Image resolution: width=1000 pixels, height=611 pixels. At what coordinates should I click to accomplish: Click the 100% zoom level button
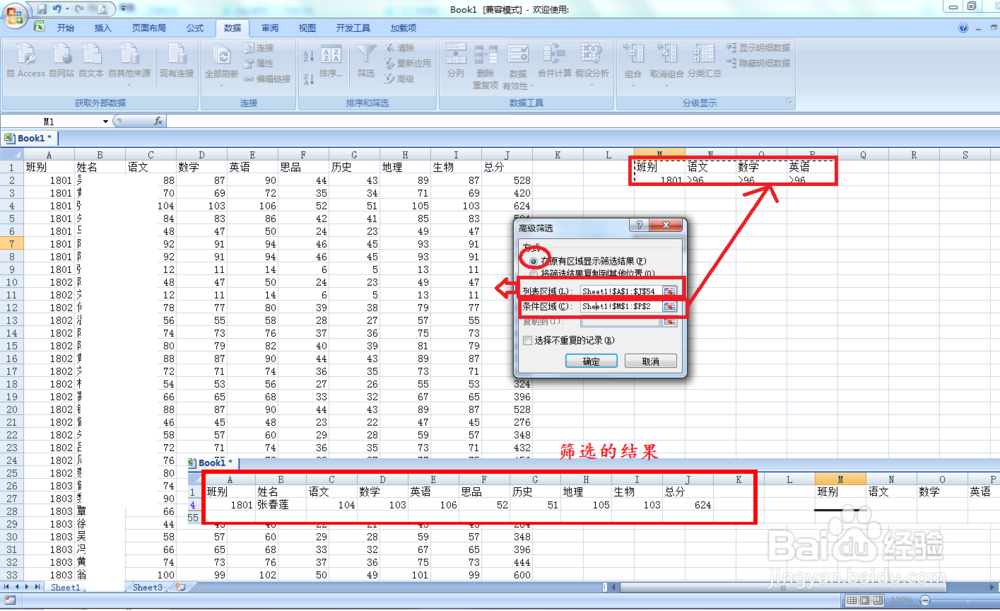[901, 600]
